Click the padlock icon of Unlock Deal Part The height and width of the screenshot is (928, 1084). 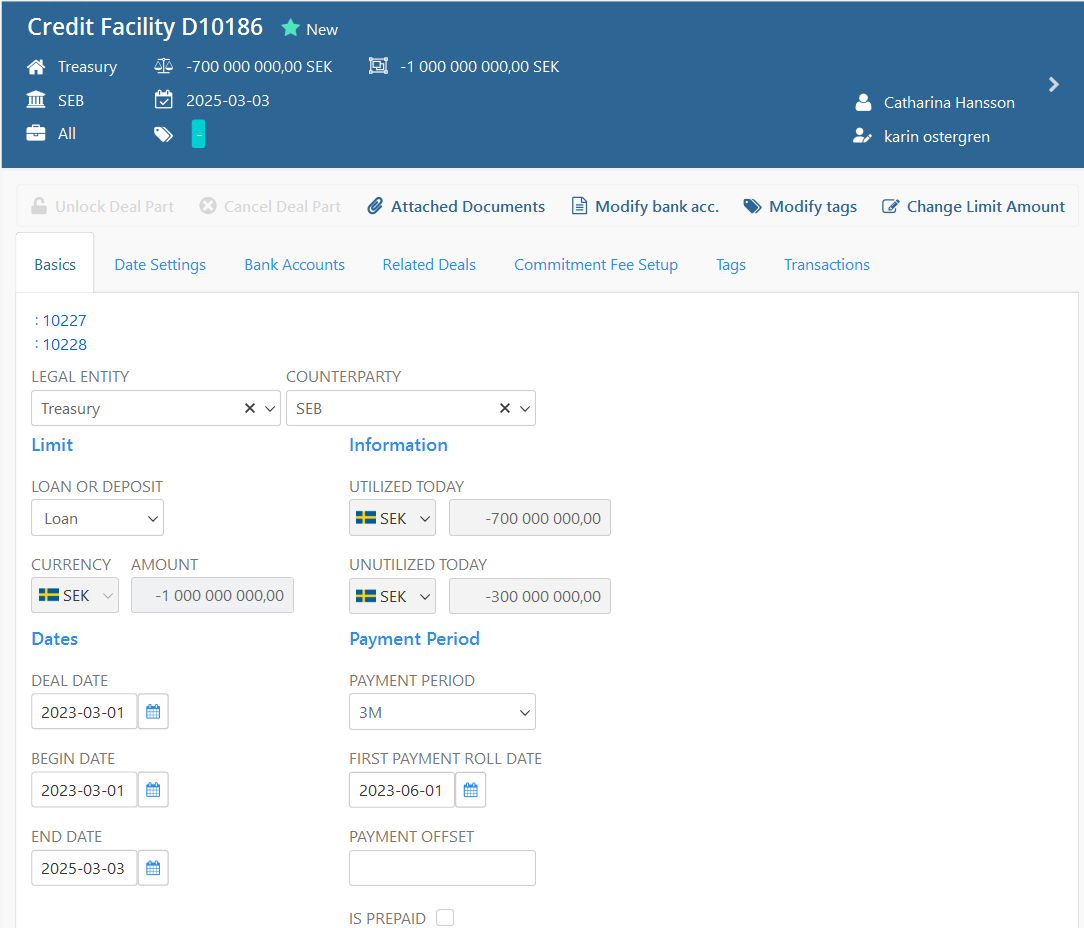(x=39, y=206)
